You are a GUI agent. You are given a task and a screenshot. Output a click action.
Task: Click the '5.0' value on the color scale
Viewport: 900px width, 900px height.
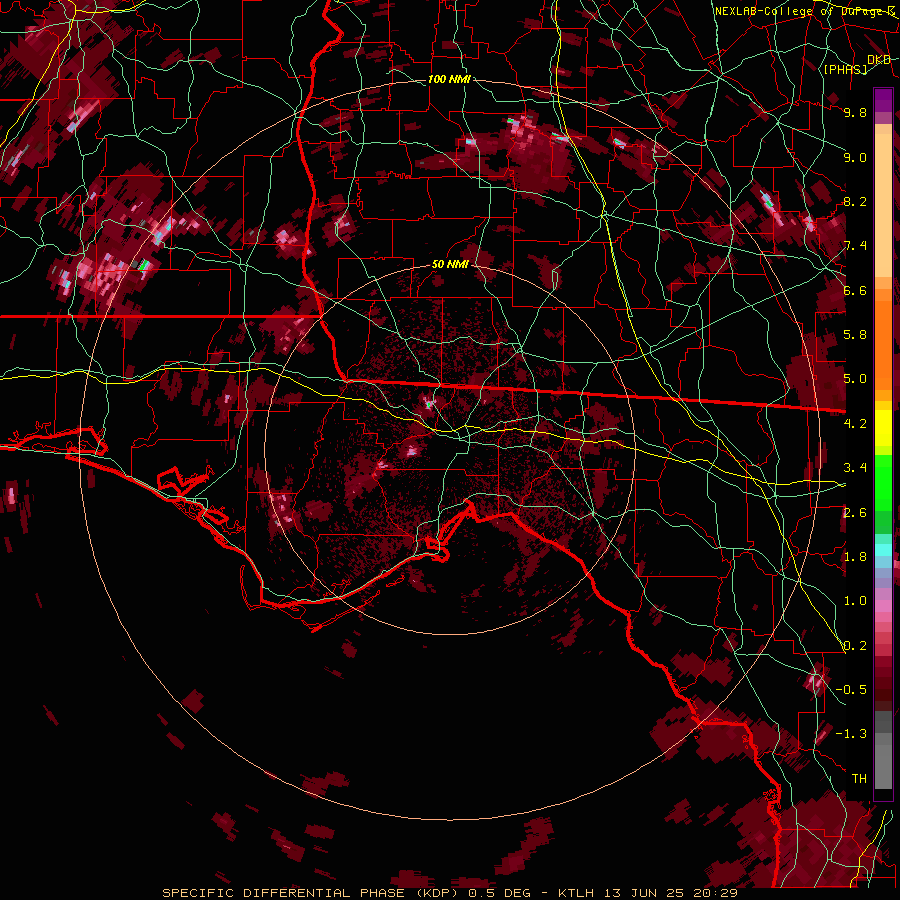855,379
